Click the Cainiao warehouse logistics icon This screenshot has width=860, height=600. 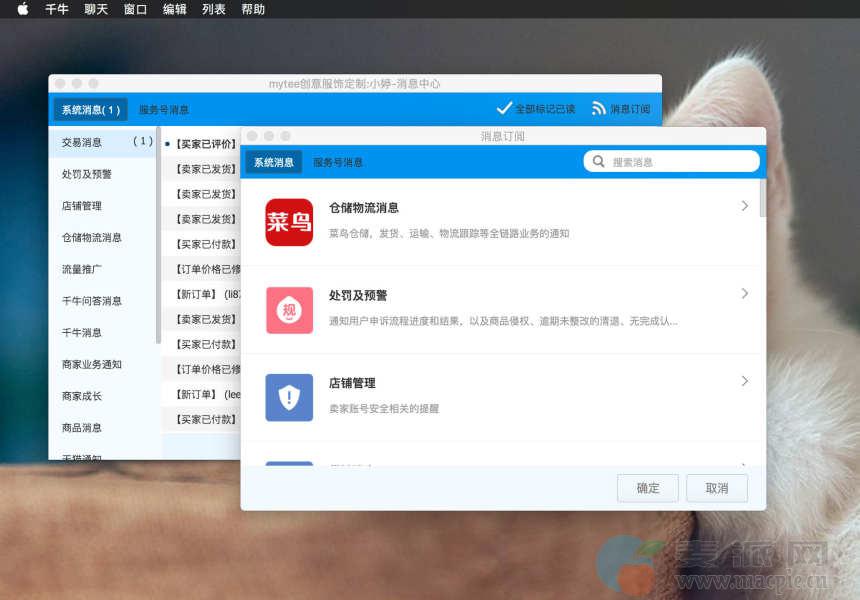click(289, 222)
